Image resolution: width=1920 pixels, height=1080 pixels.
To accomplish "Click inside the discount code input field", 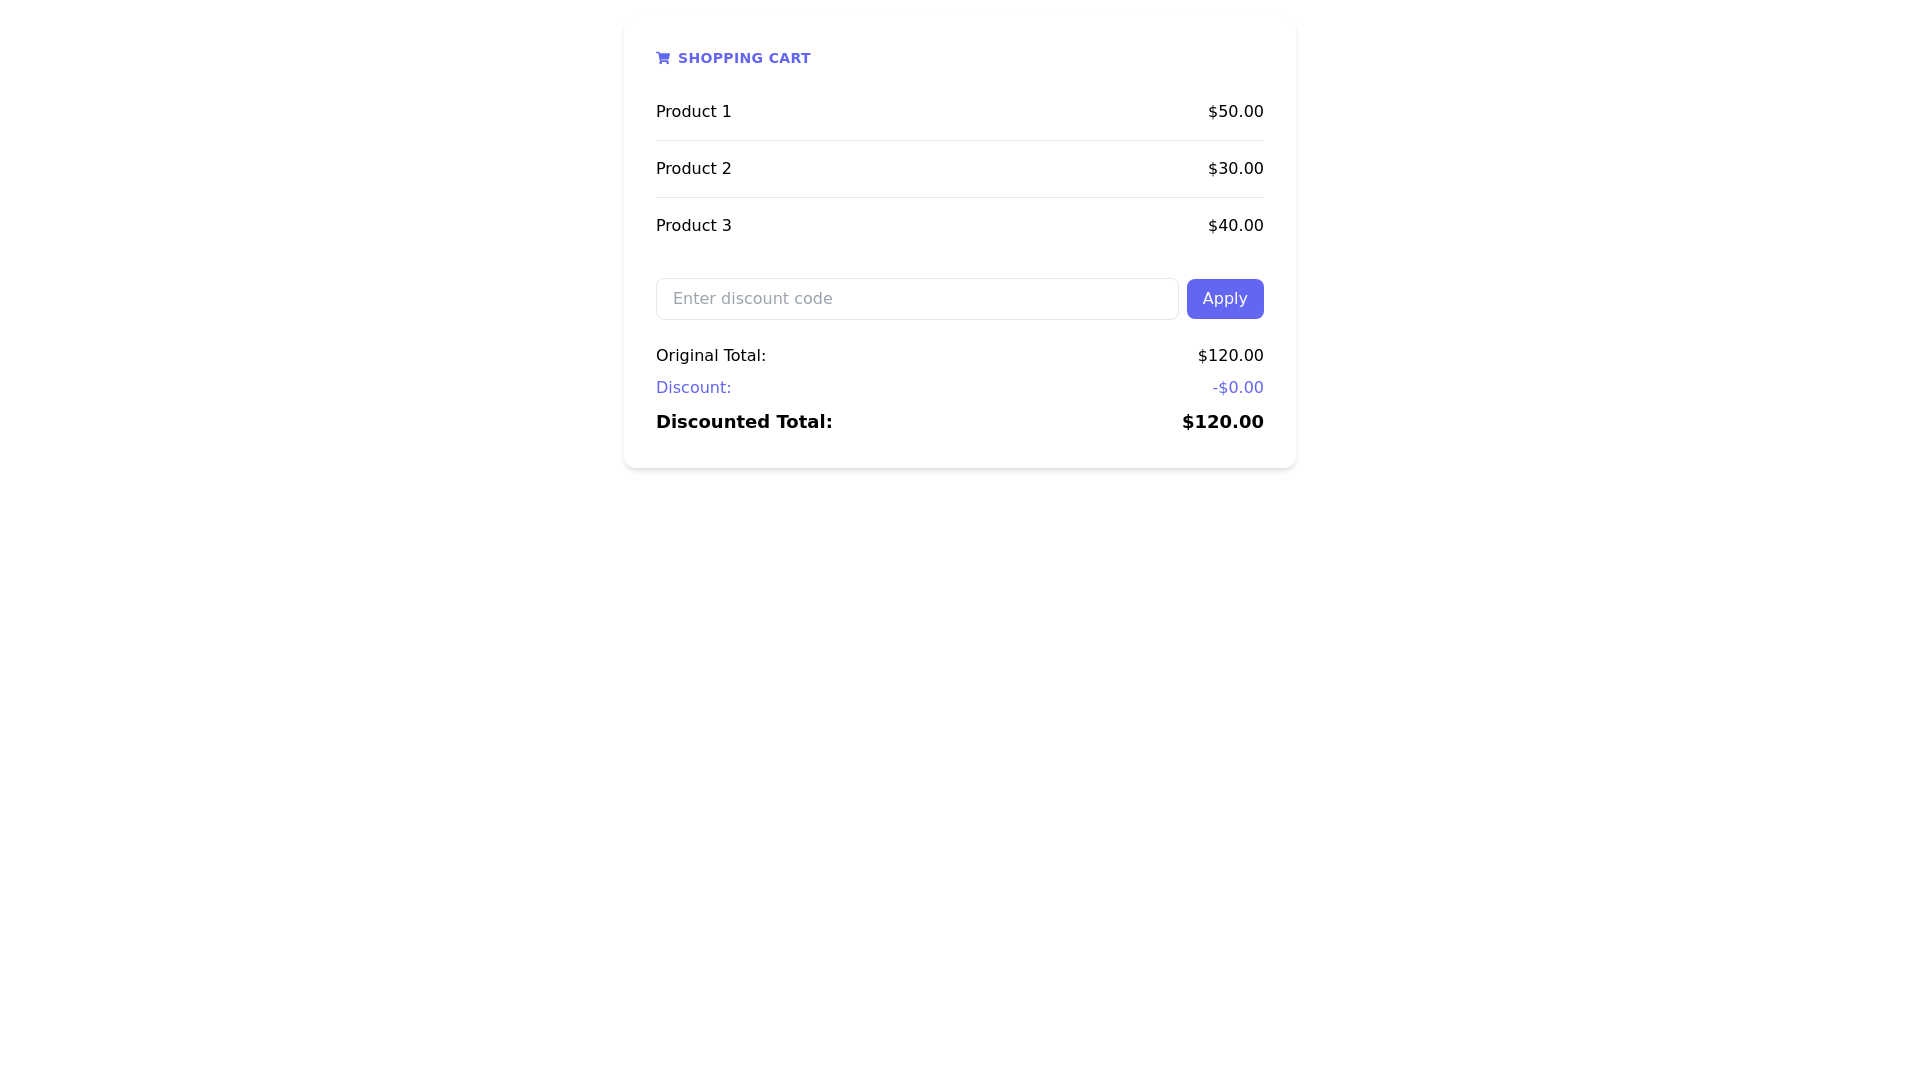I will point(916,298).
